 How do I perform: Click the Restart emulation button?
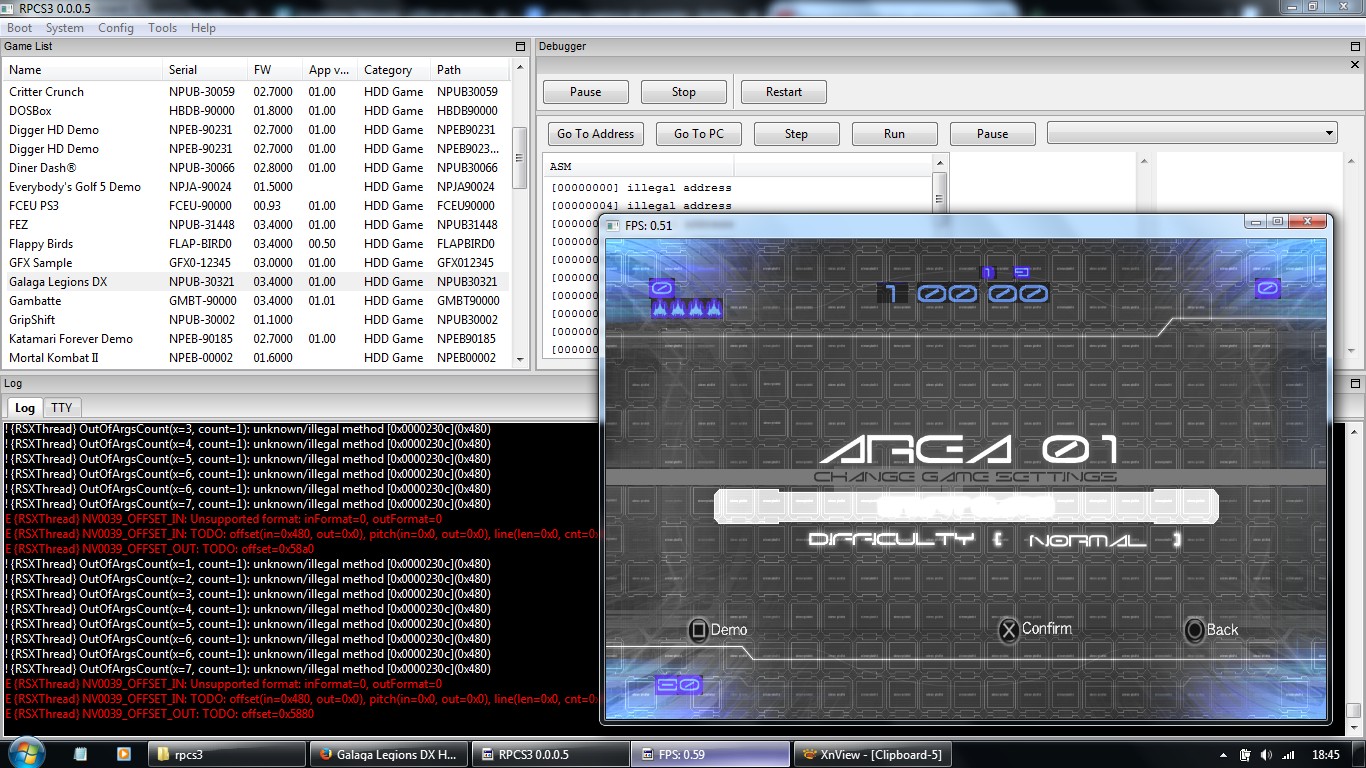pyautogui.click(x=783, y=92)
